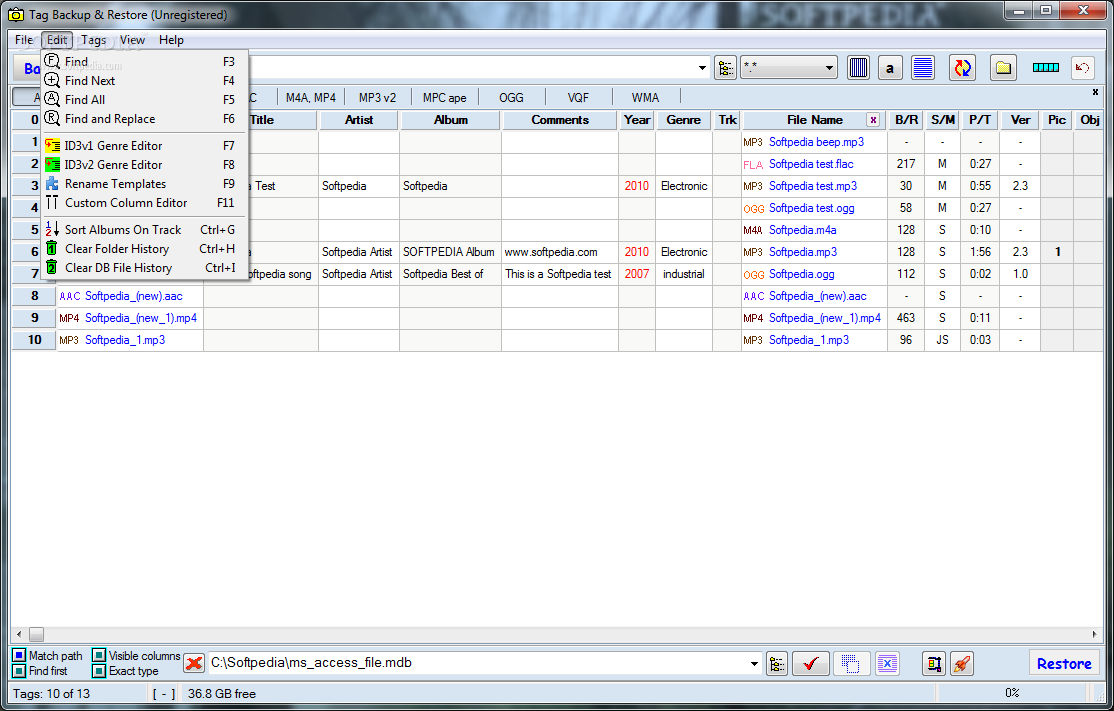Choose Find Next menu entry
1114x711 pixels.
(144, 81)
